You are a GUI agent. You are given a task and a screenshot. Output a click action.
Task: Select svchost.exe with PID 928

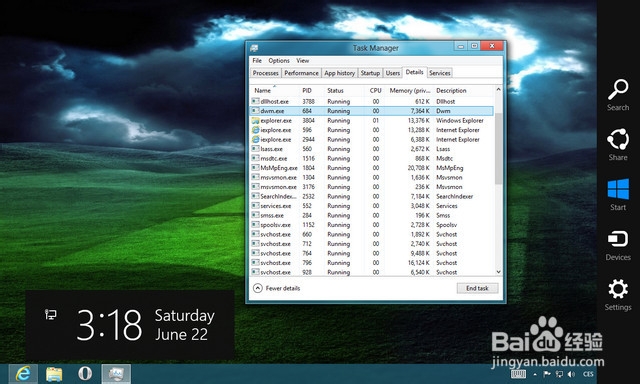click(x=372, y=272)
